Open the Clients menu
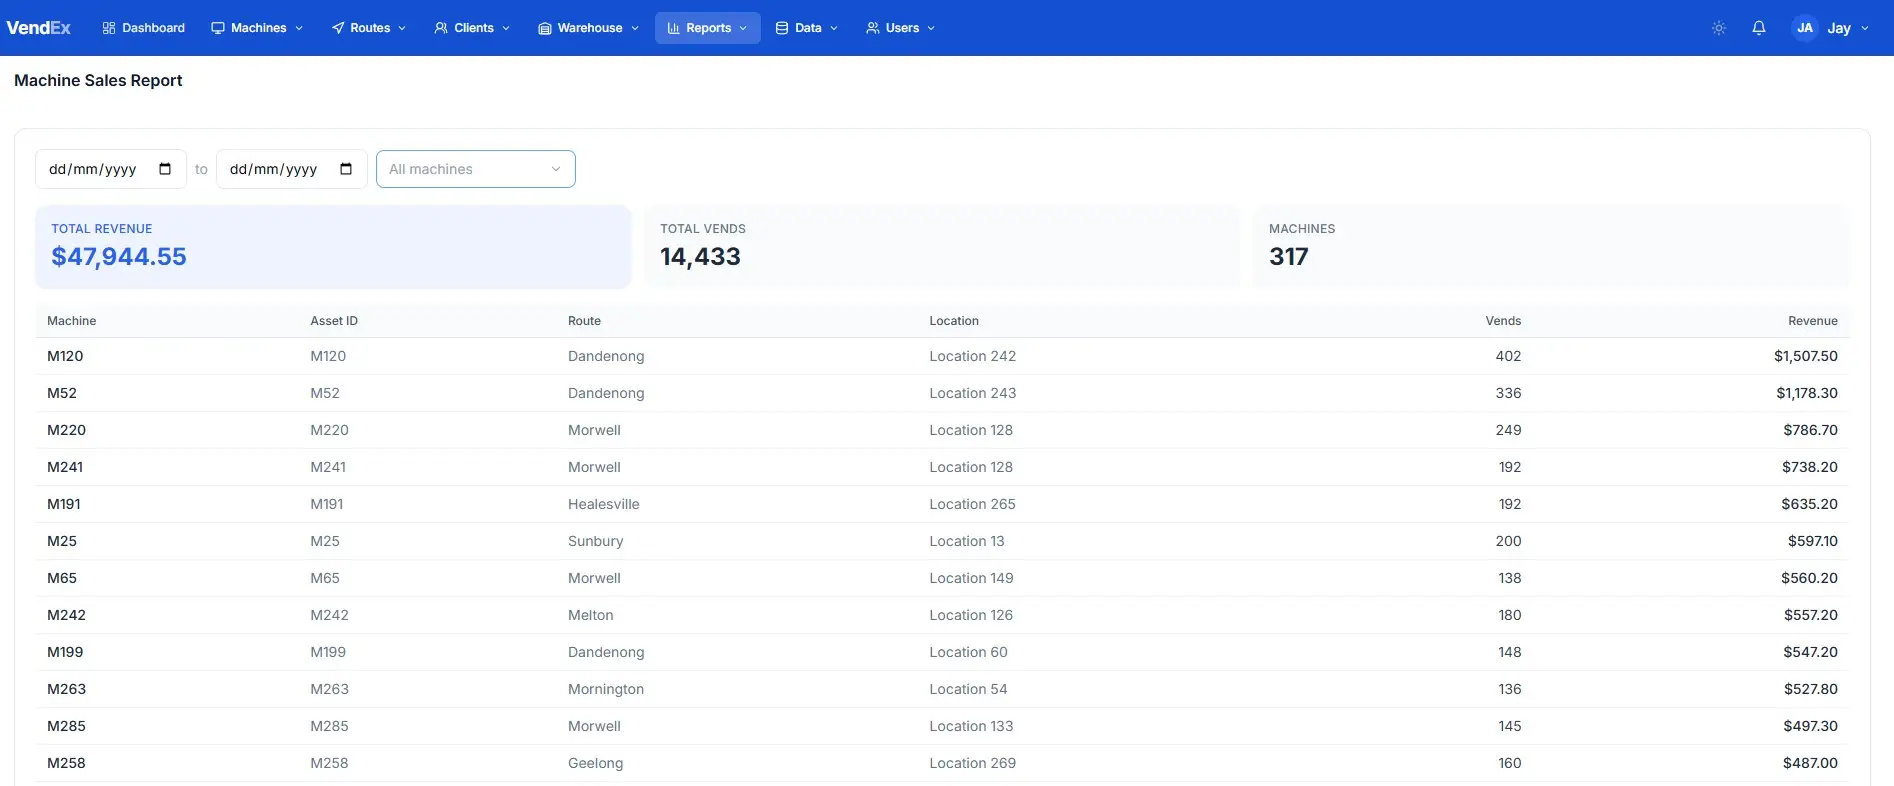1894x786 pixels. pos(472,28)
